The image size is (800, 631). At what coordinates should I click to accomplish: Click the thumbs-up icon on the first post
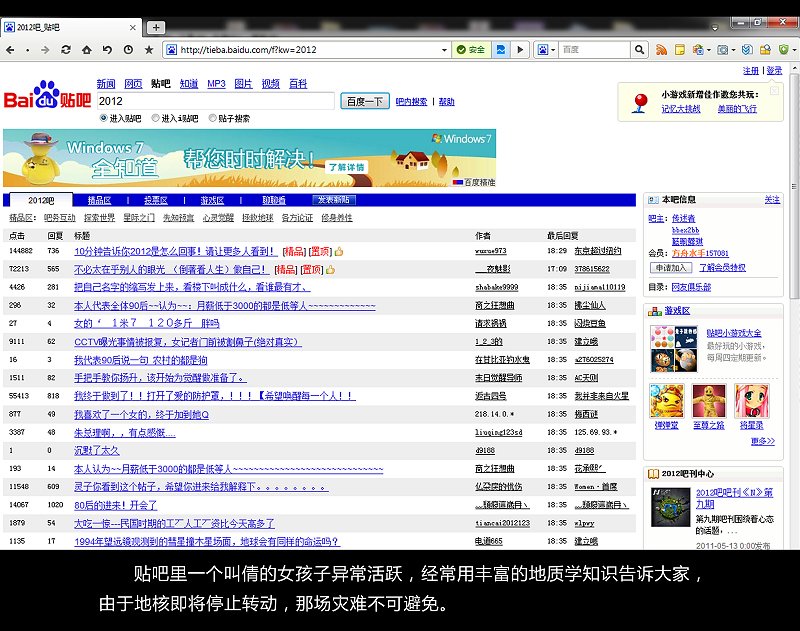339,251
